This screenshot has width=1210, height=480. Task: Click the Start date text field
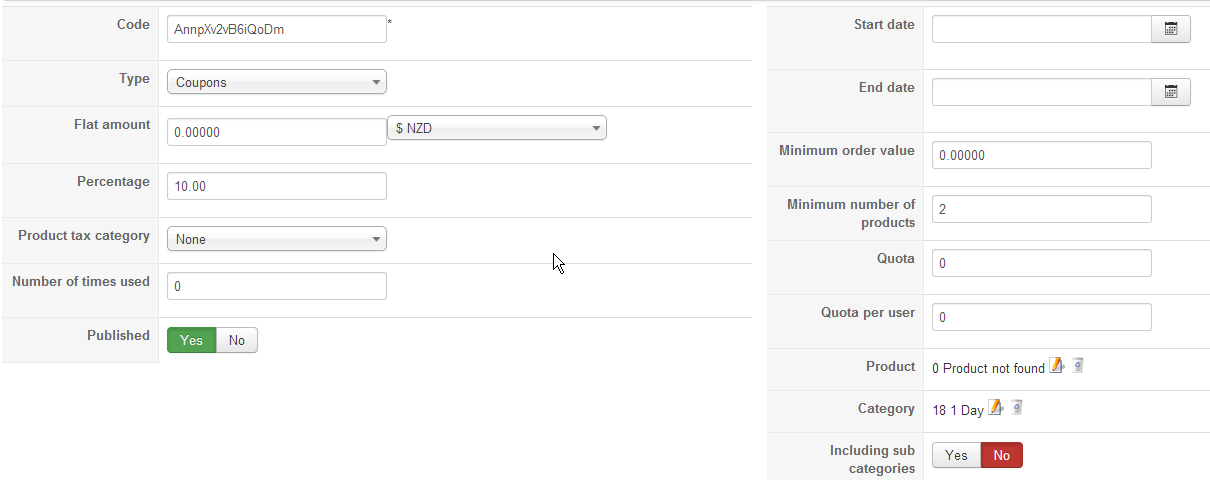tap(1041, 30)
